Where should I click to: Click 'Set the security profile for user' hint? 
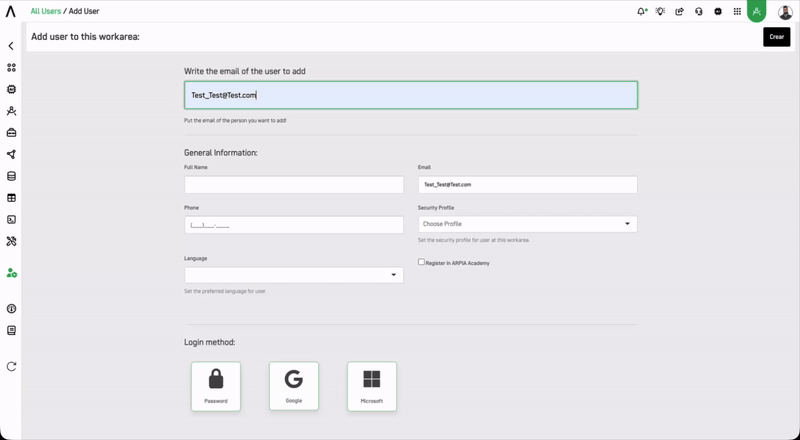(x=473, y=240)
